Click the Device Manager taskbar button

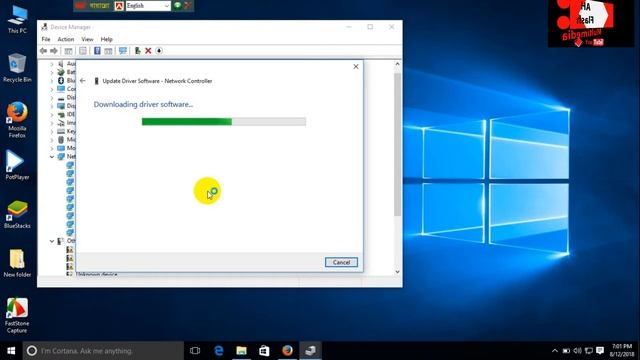tap(311, 351)
